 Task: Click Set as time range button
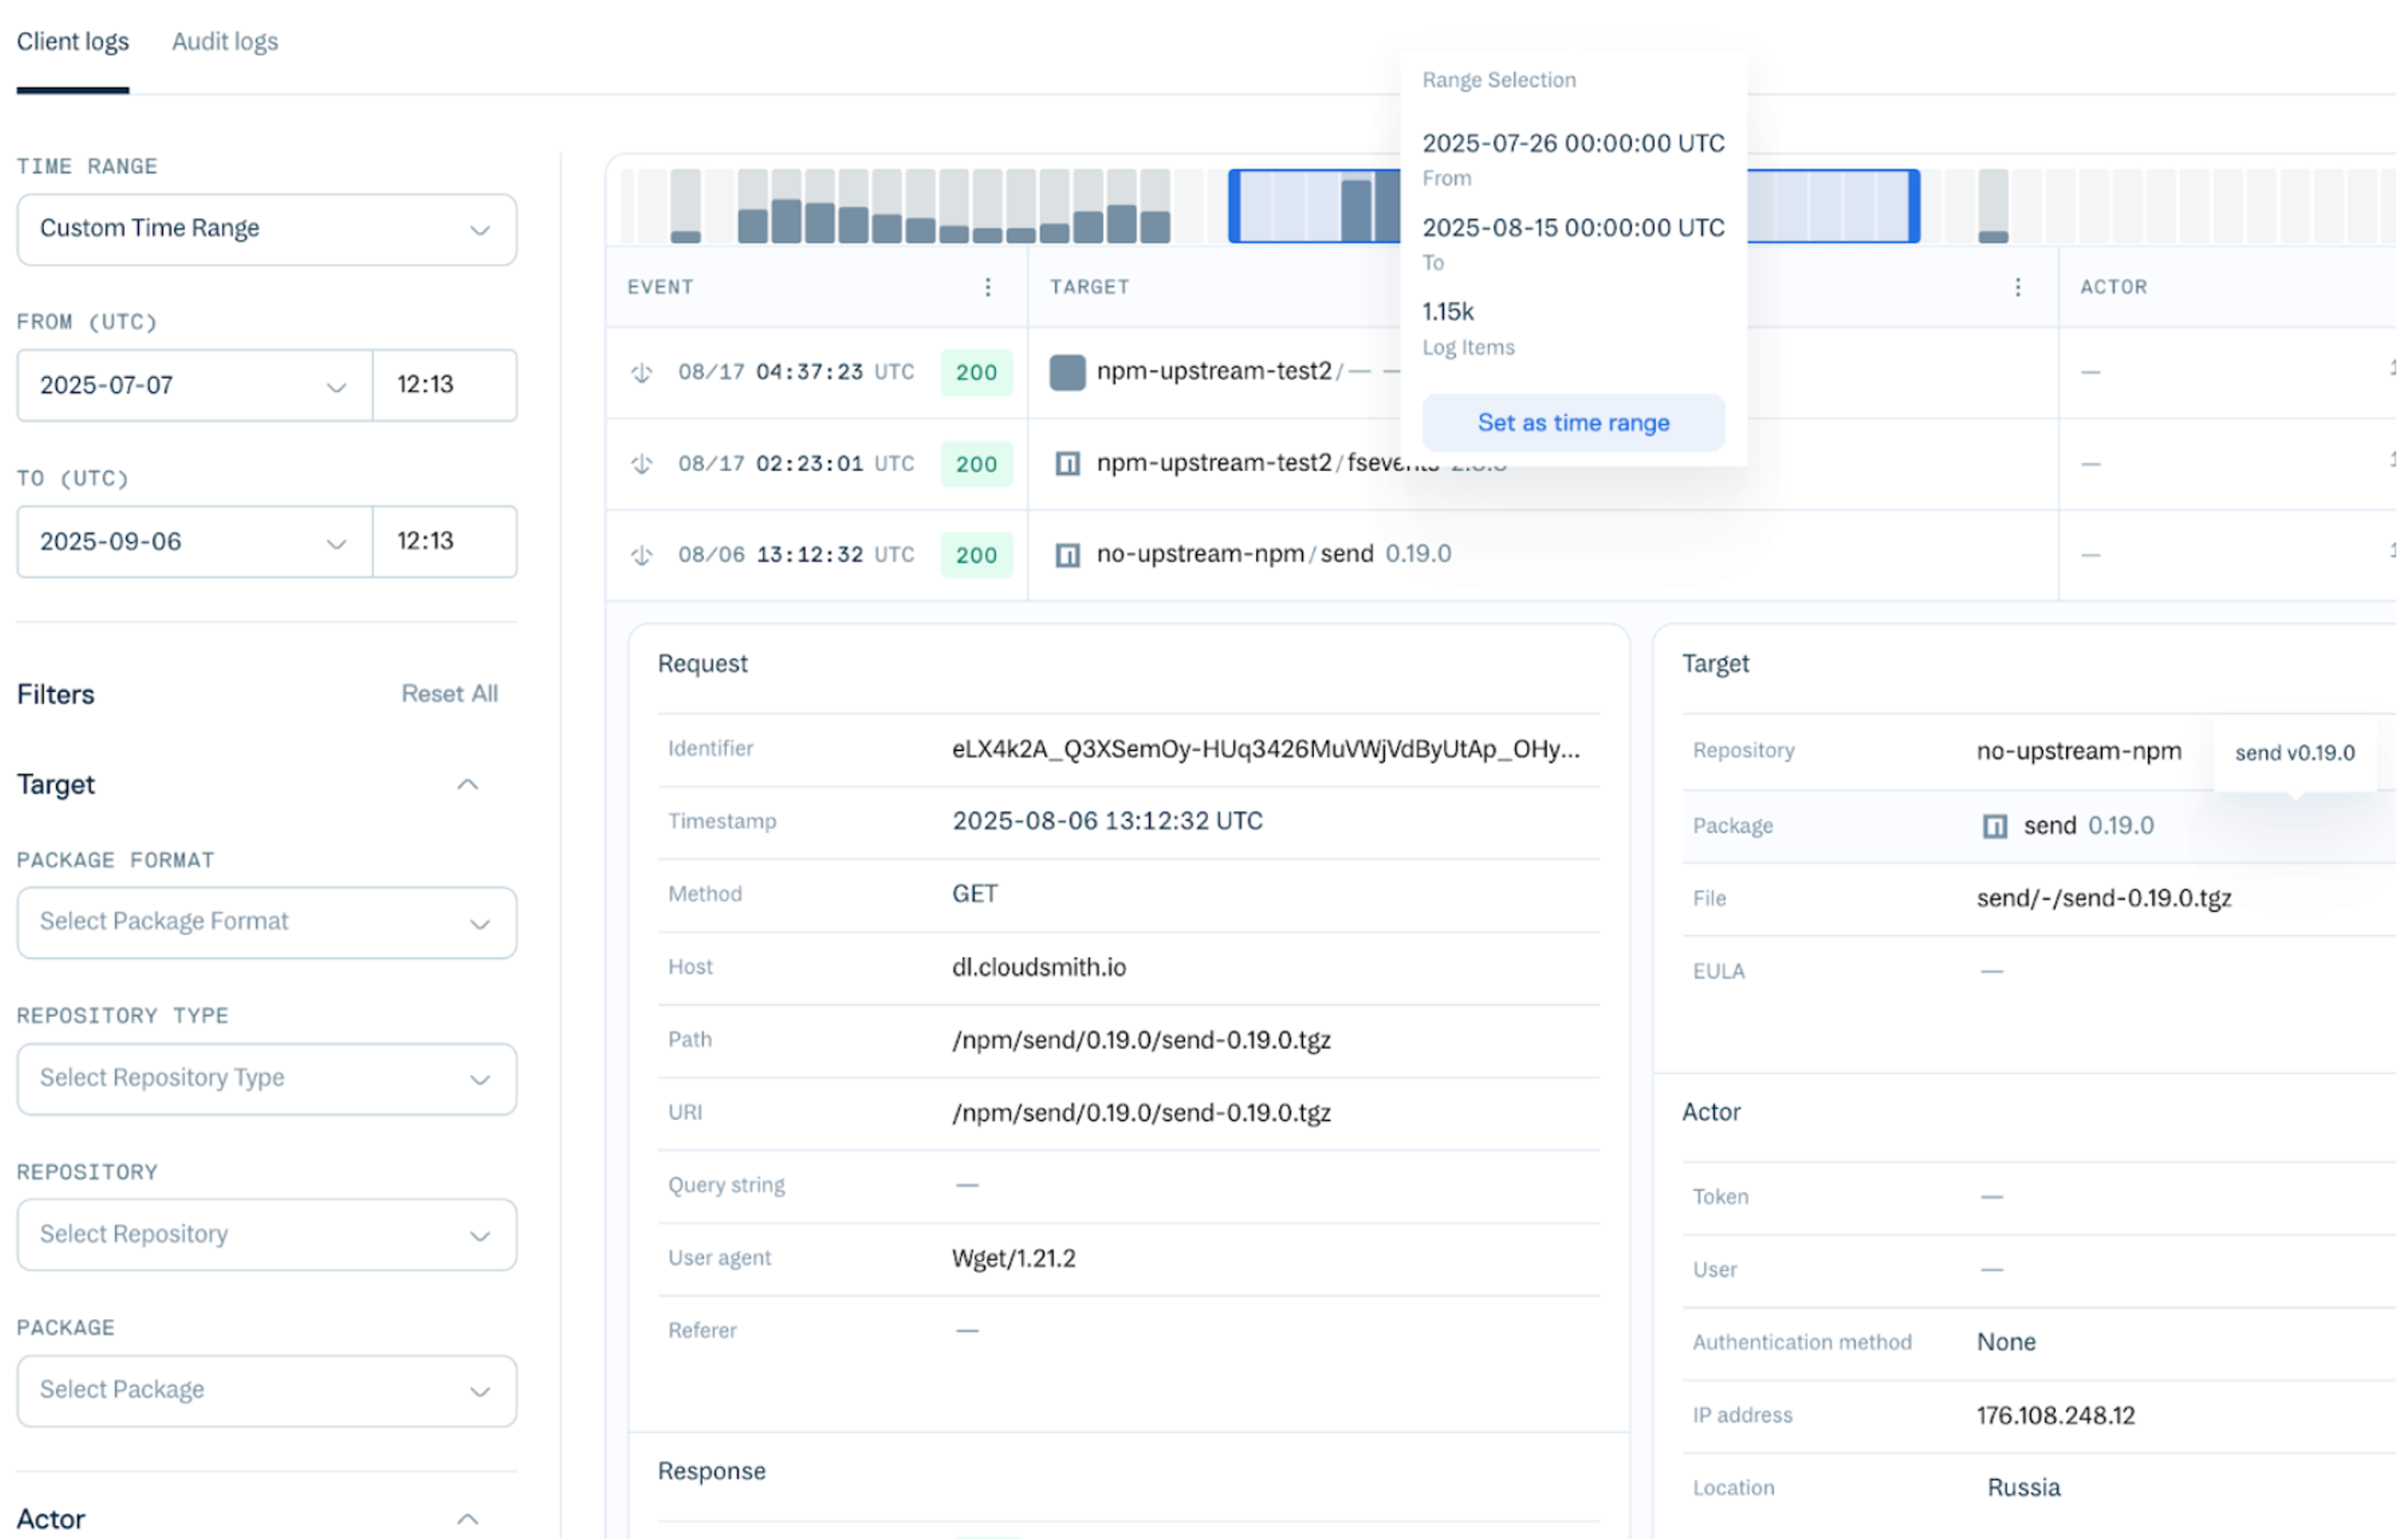(x=1573, y=423)
